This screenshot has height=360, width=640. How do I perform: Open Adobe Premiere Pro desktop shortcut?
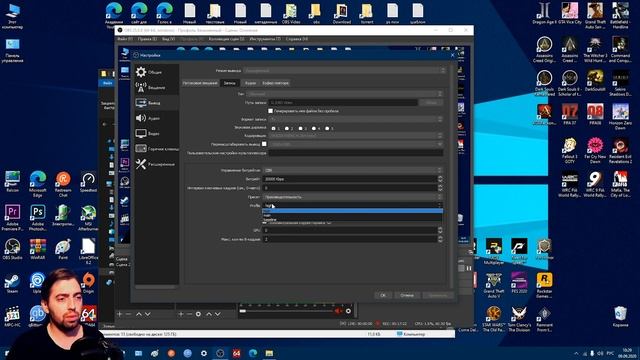click(x=12, y=217)
